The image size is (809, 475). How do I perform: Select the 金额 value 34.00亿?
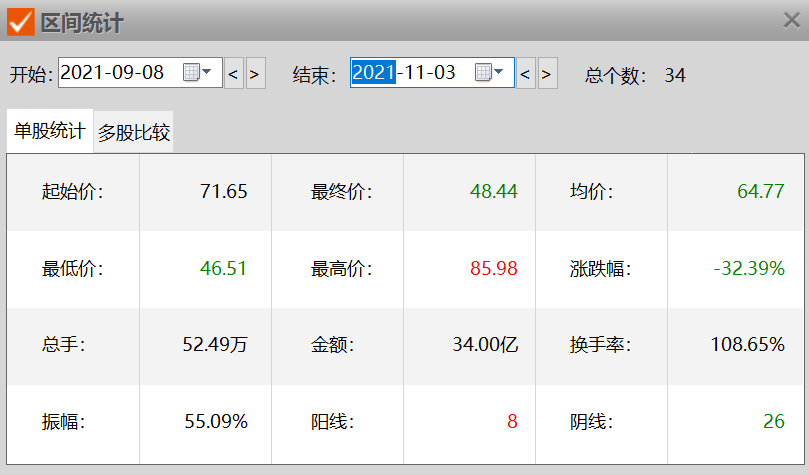pyautogui.click(x=486, y=344)
